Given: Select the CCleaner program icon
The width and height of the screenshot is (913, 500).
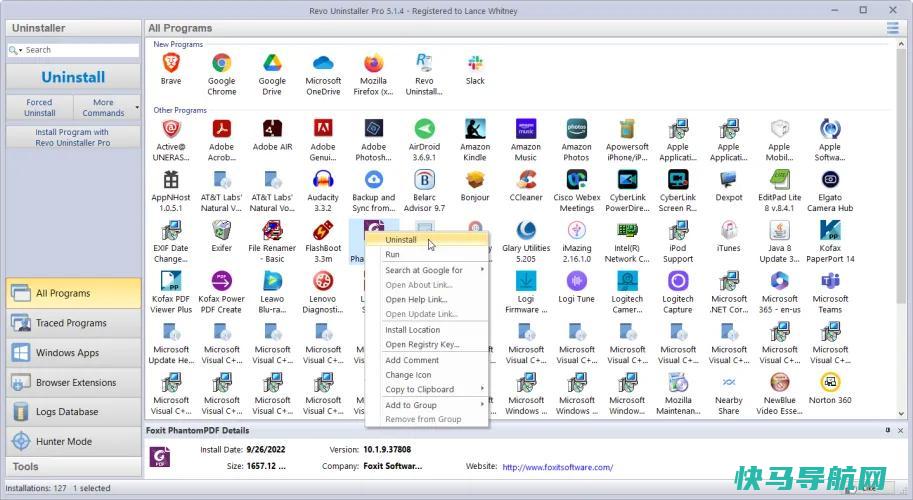Looking at the screenshot, I should 526,179.
